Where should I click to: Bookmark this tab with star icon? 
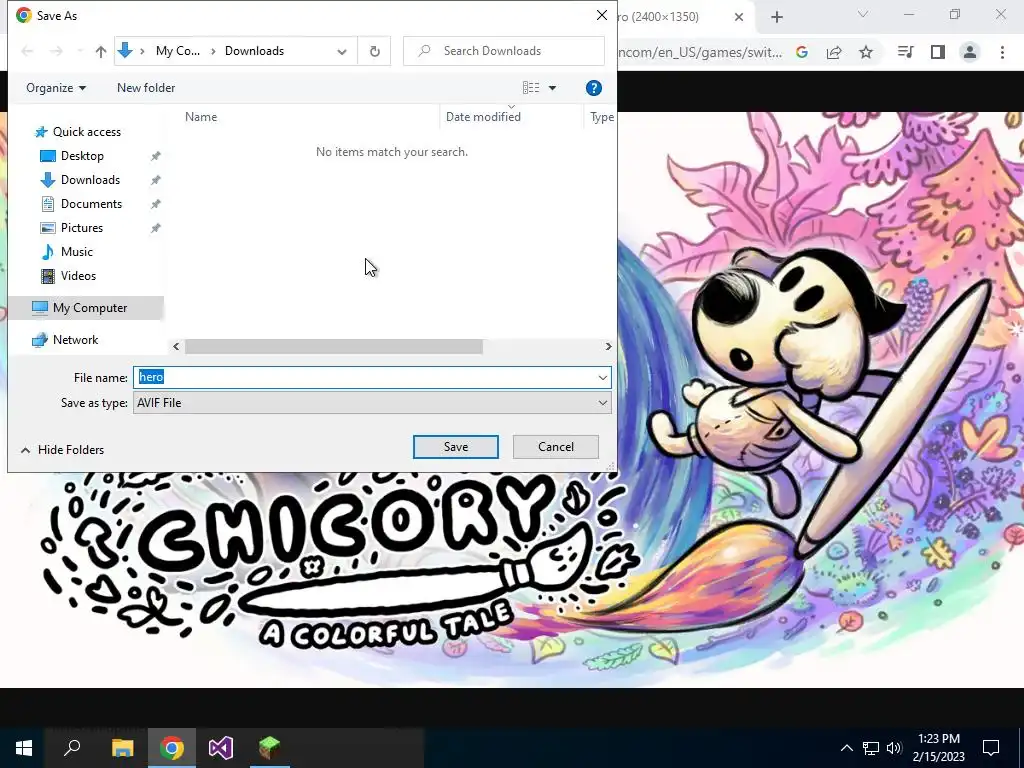(x=866, y=52)
